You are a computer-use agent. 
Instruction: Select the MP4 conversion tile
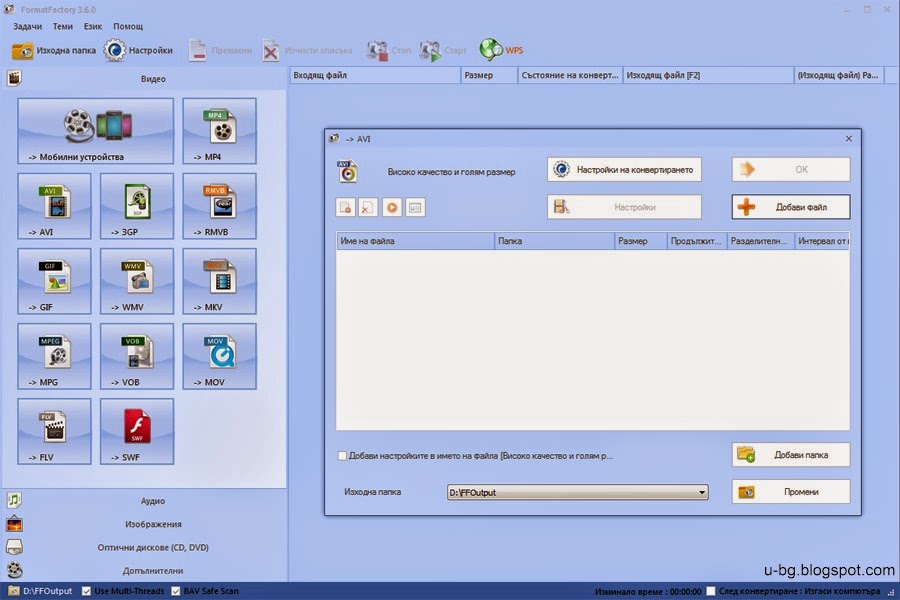point(219,131)
